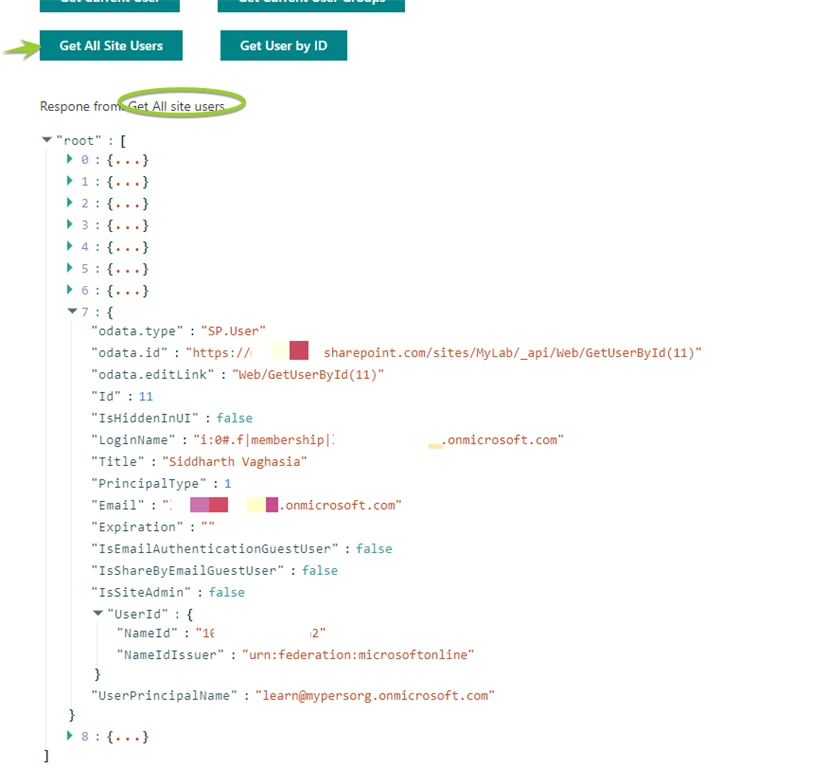Select the empty "Expiration" value

pos(208,527)
